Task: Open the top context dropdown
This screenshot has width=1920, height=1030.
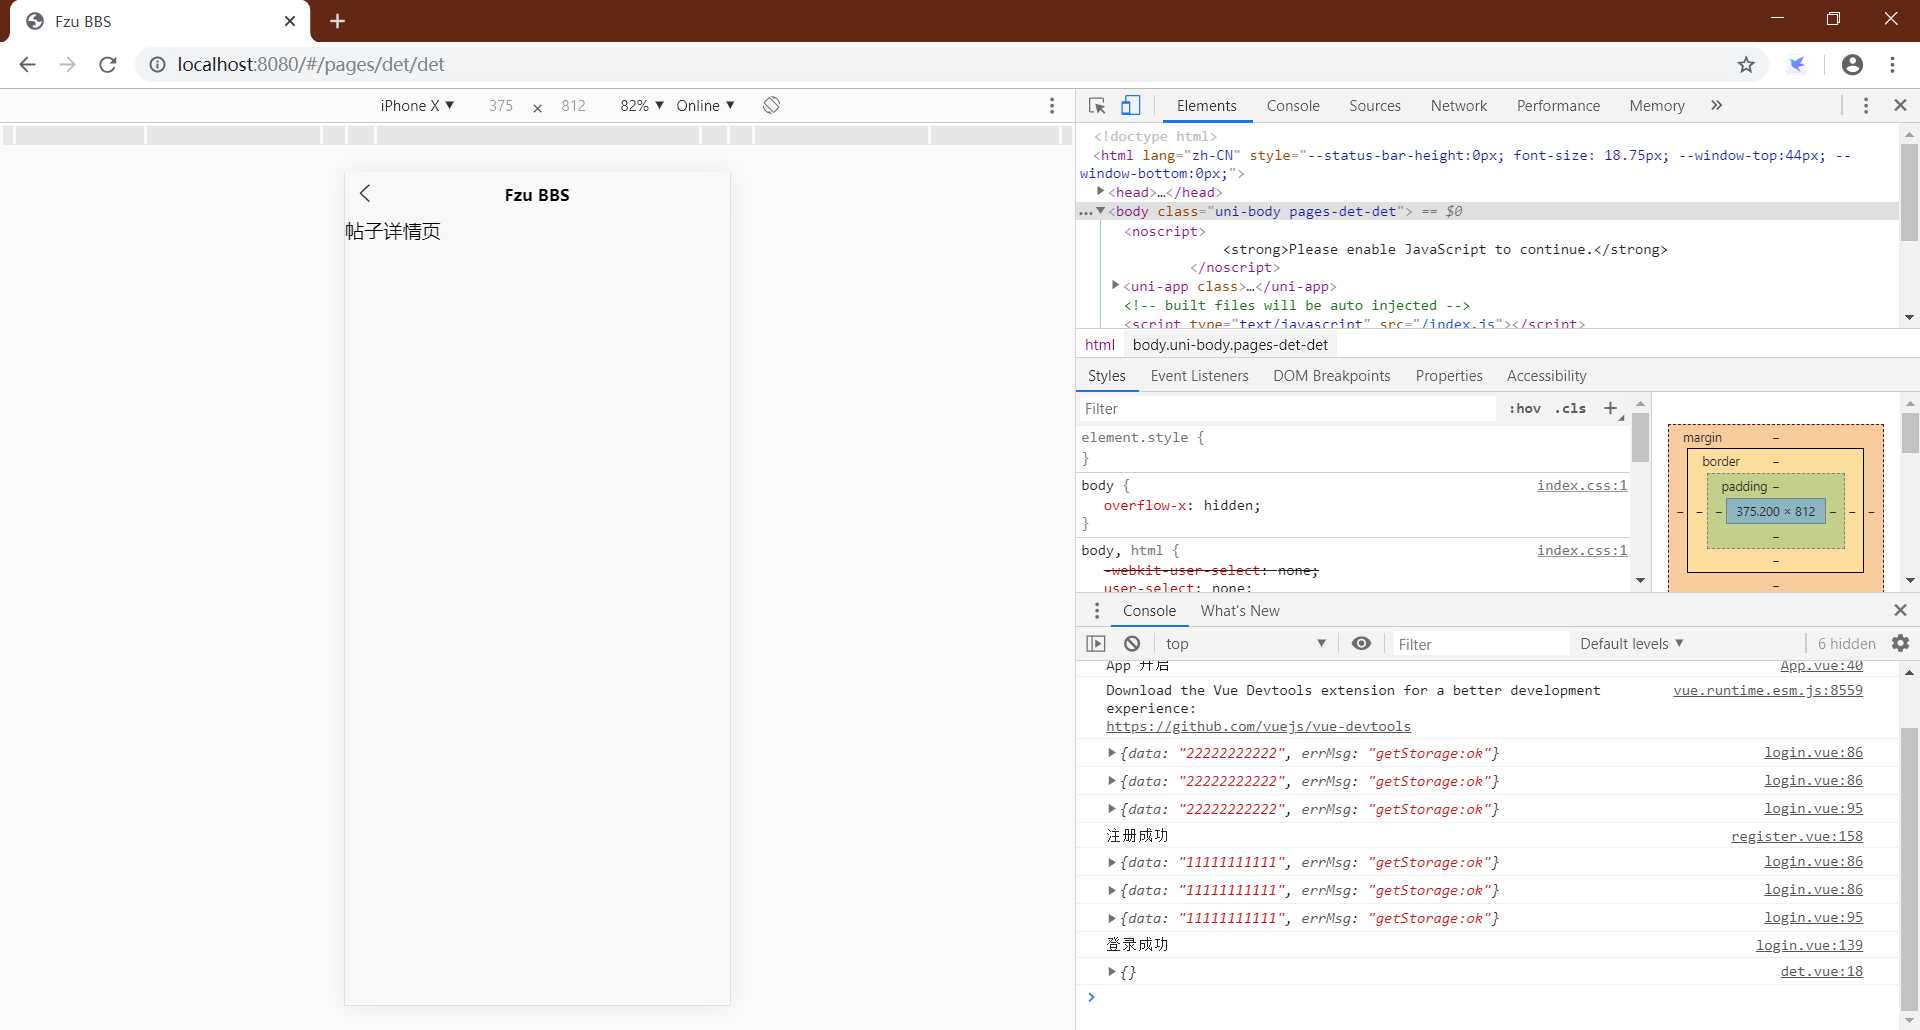Action: (x=1246, y=644)
